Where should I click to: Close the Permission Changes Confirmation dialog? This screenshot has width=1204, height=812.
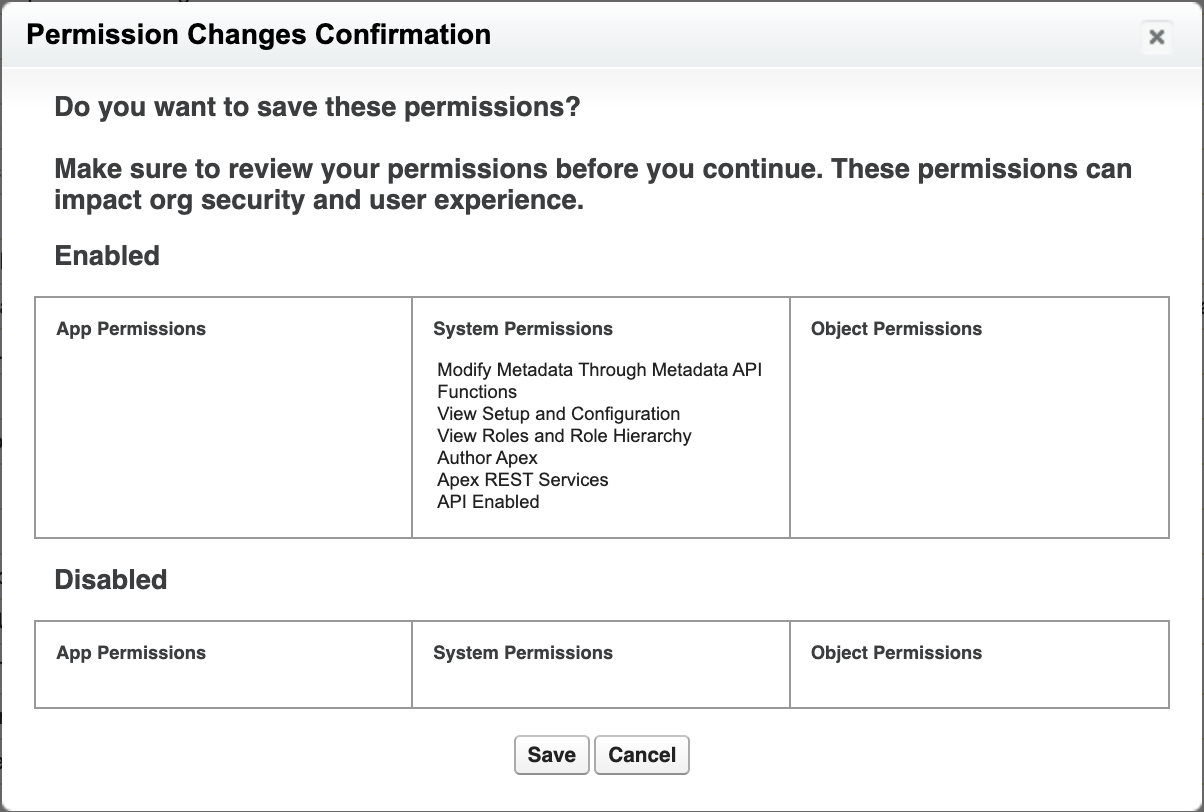(x=1156, y=37)
